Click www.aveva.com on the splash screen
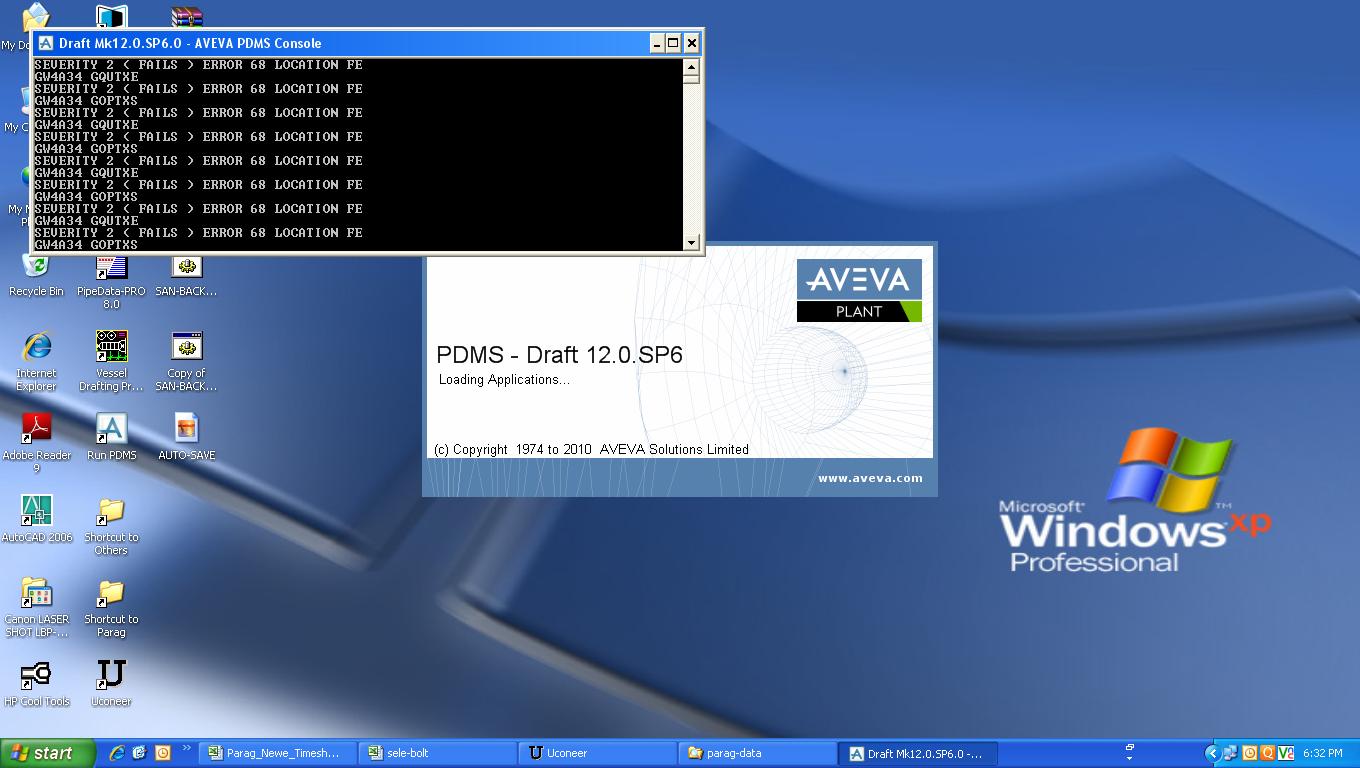The image size is (1360, 768). tap(870, 478)
